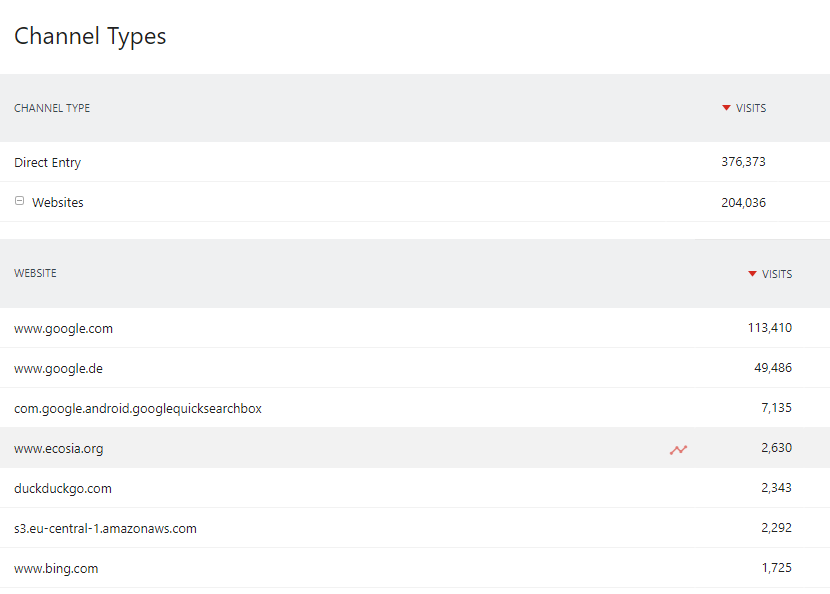Open www.google.com website row
The width and height of the screenshot is (830, 594).
tap(415, 328)
